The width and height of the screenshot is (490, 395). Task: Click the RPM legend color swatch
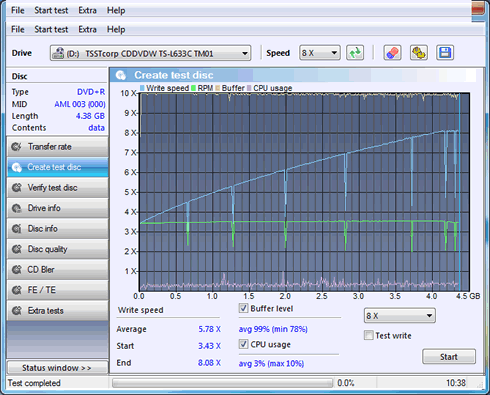[x=194, y=88]
